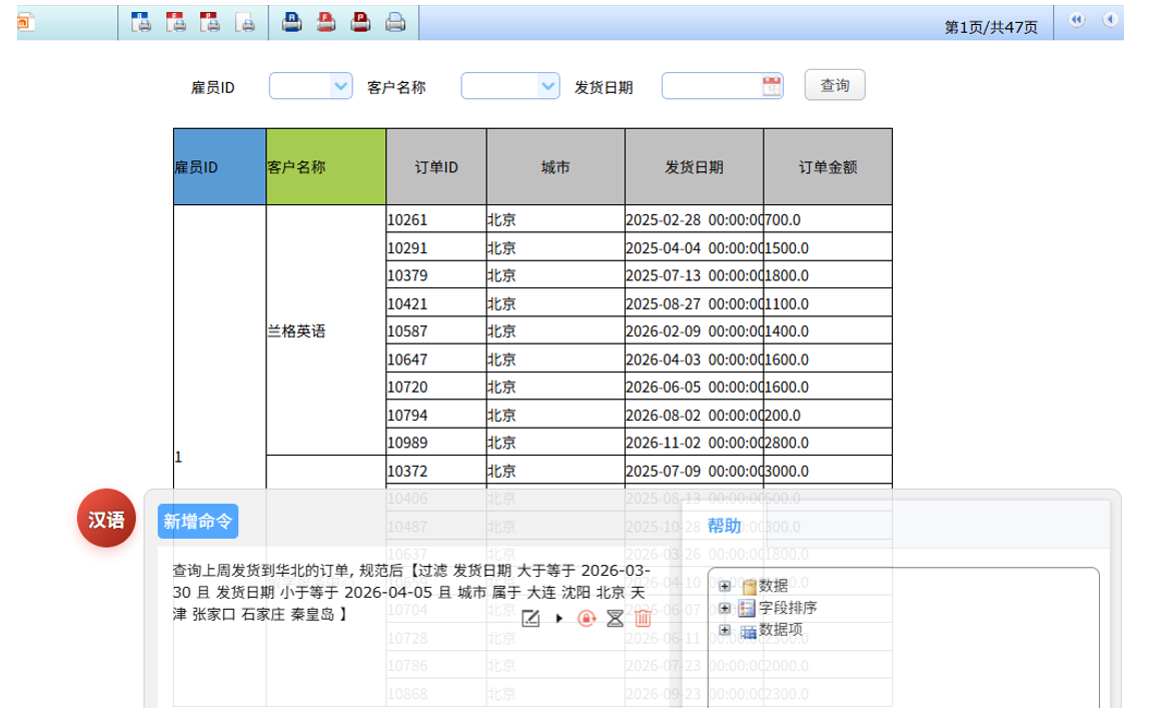Expand the 数据 tree node
Viewport: 1150px width, 715px height.
tap(725, 586)
